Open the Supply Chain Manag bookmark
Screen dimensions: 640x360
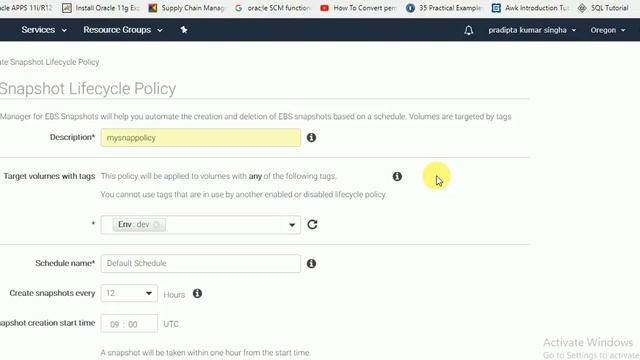pyautogui.click(x=187, y=8)
